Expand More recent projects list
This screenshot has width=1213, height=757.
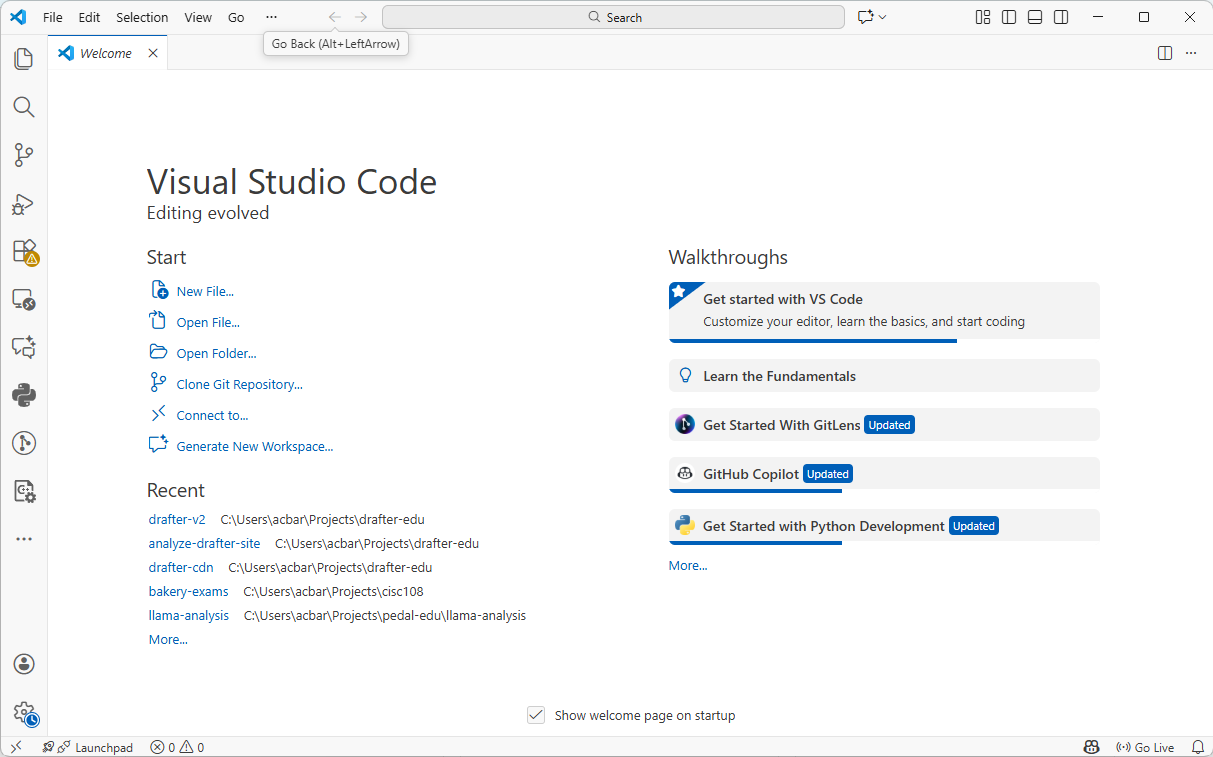click(x=167, y=639)
